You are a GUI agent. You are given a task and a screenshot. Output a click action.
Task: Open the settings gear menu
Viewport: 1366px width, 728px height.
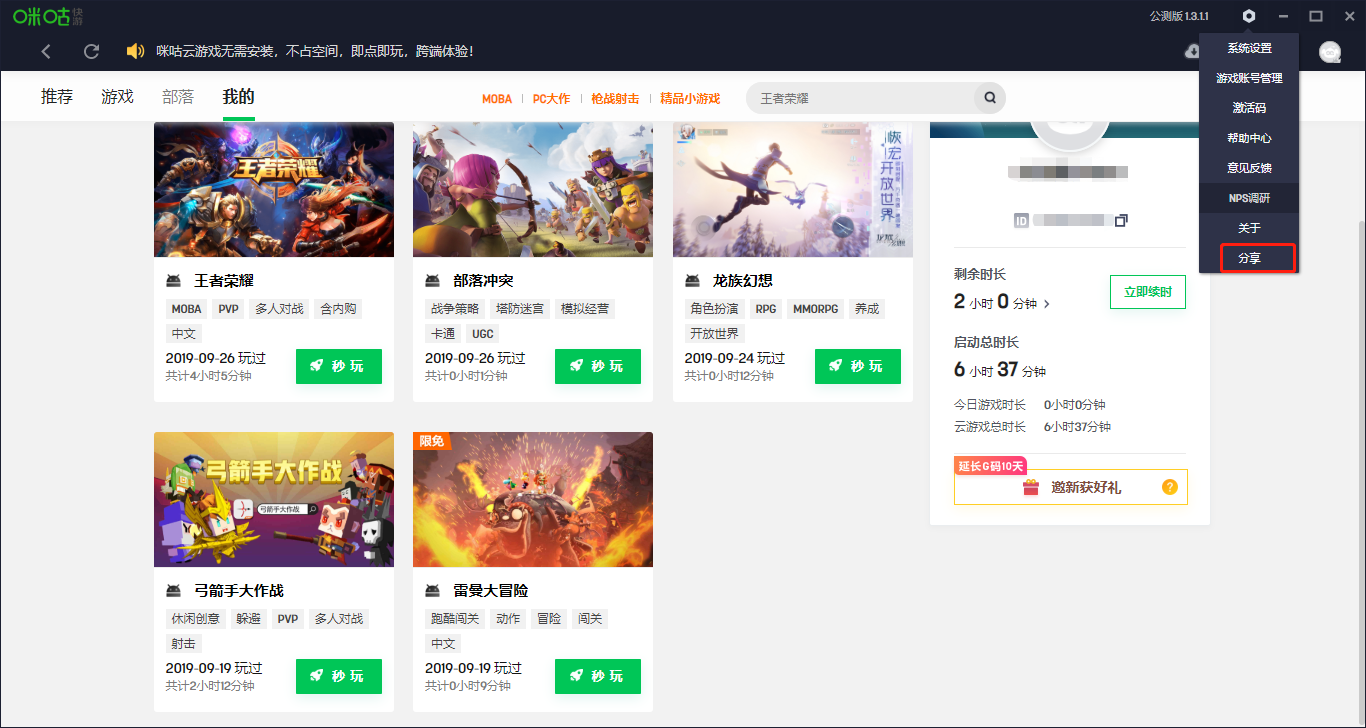coord(1248,16)
